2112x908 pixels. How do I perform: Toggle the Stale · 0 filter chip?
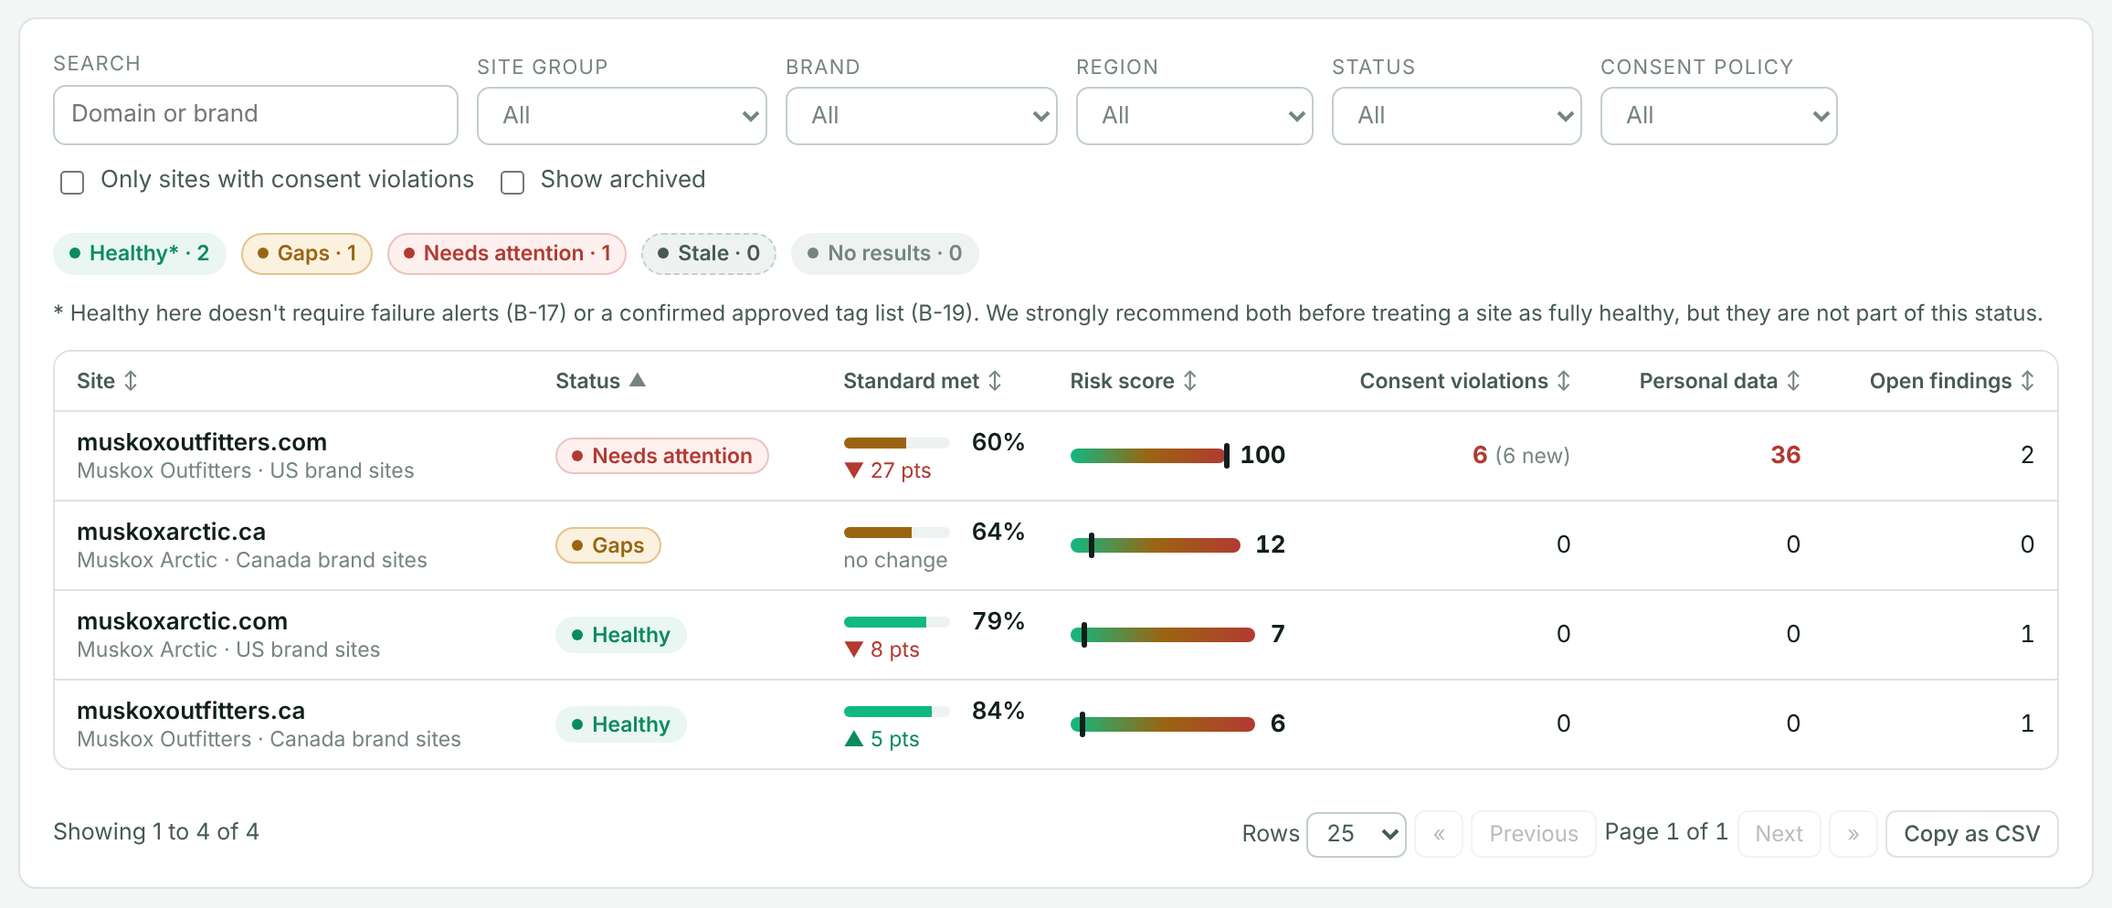click(x=709, y=253)
